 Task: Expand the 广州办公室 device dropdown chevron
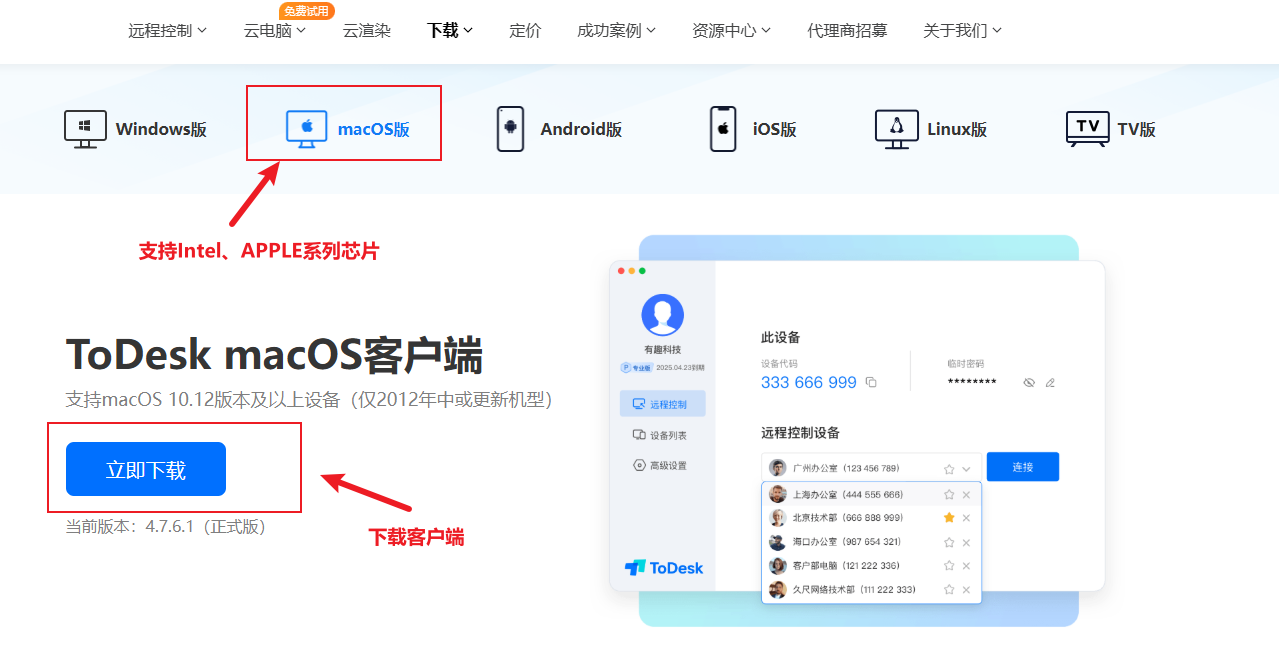pos(966,469)
